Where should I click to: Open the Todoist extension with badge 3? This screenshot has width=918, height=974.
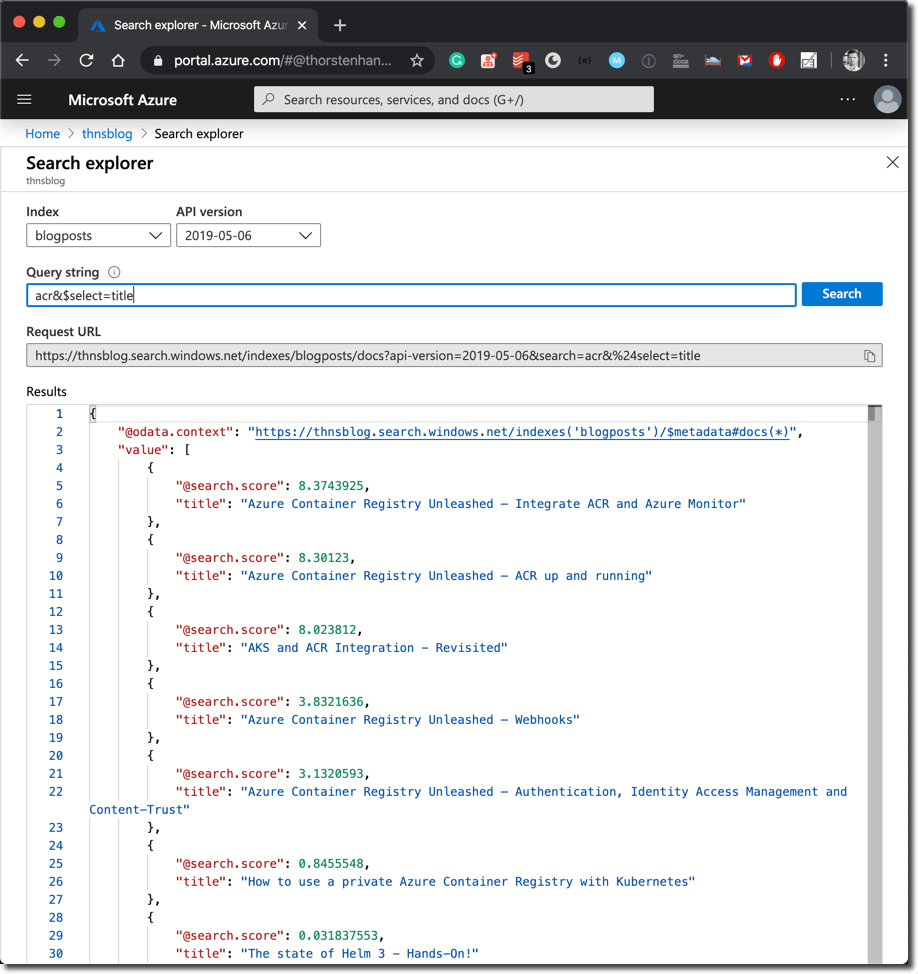(521, 60)
